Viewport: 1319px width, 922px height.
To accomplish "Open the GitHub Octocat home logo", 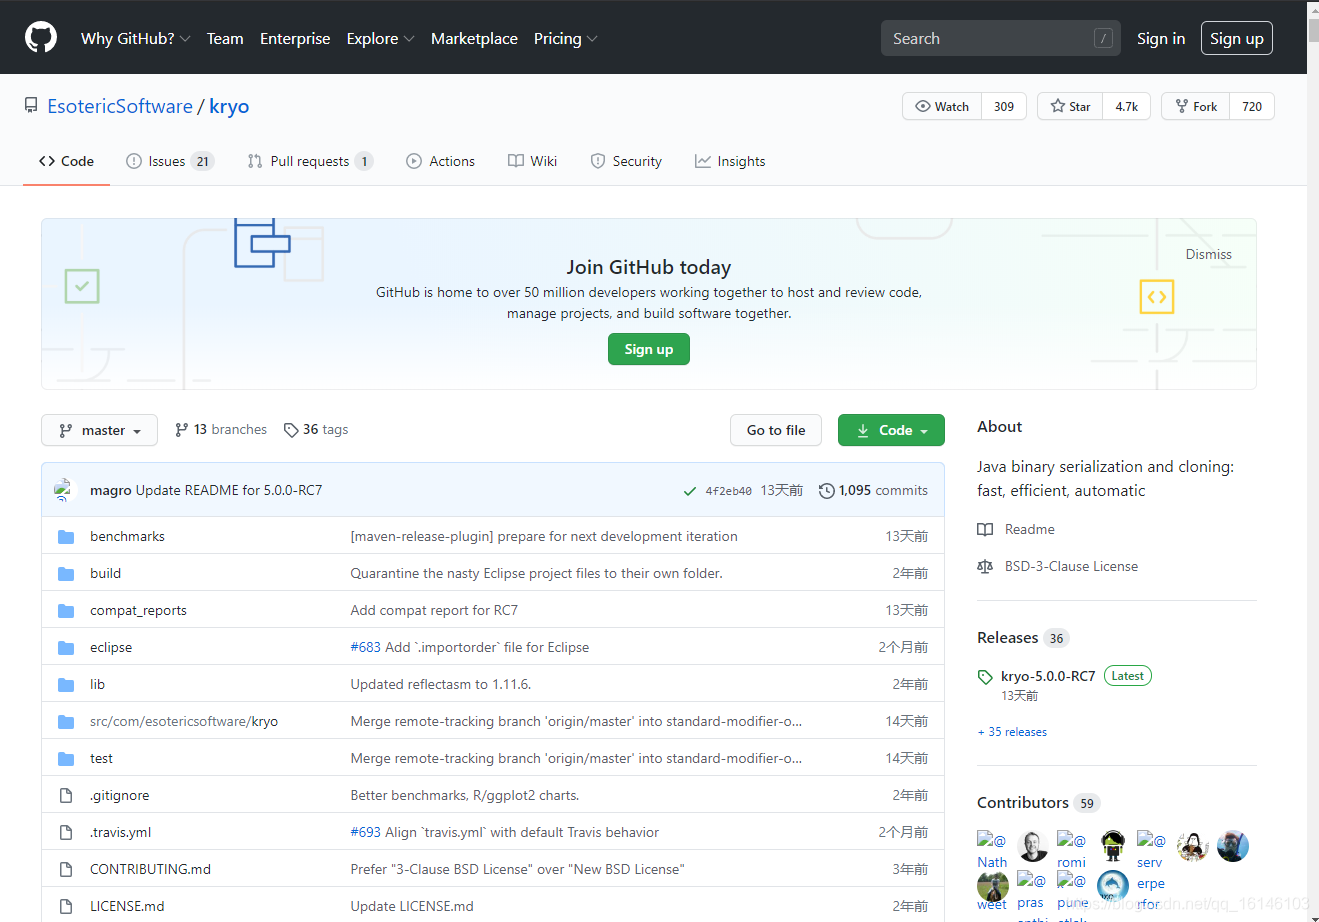I will [41, 38].
